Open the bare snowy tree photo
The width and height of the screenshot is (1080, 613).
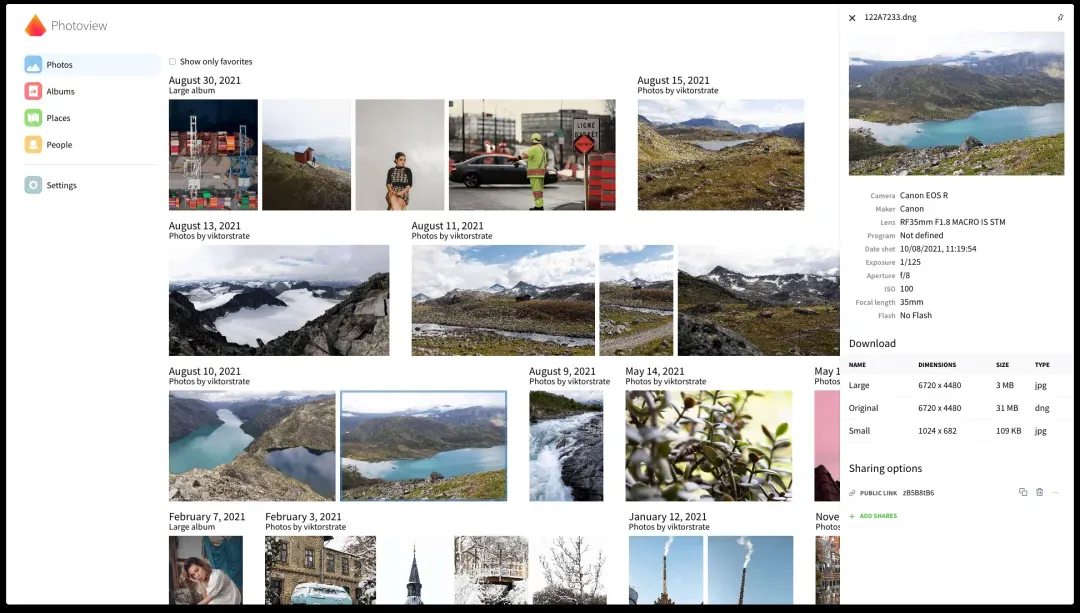click(570, 570)
